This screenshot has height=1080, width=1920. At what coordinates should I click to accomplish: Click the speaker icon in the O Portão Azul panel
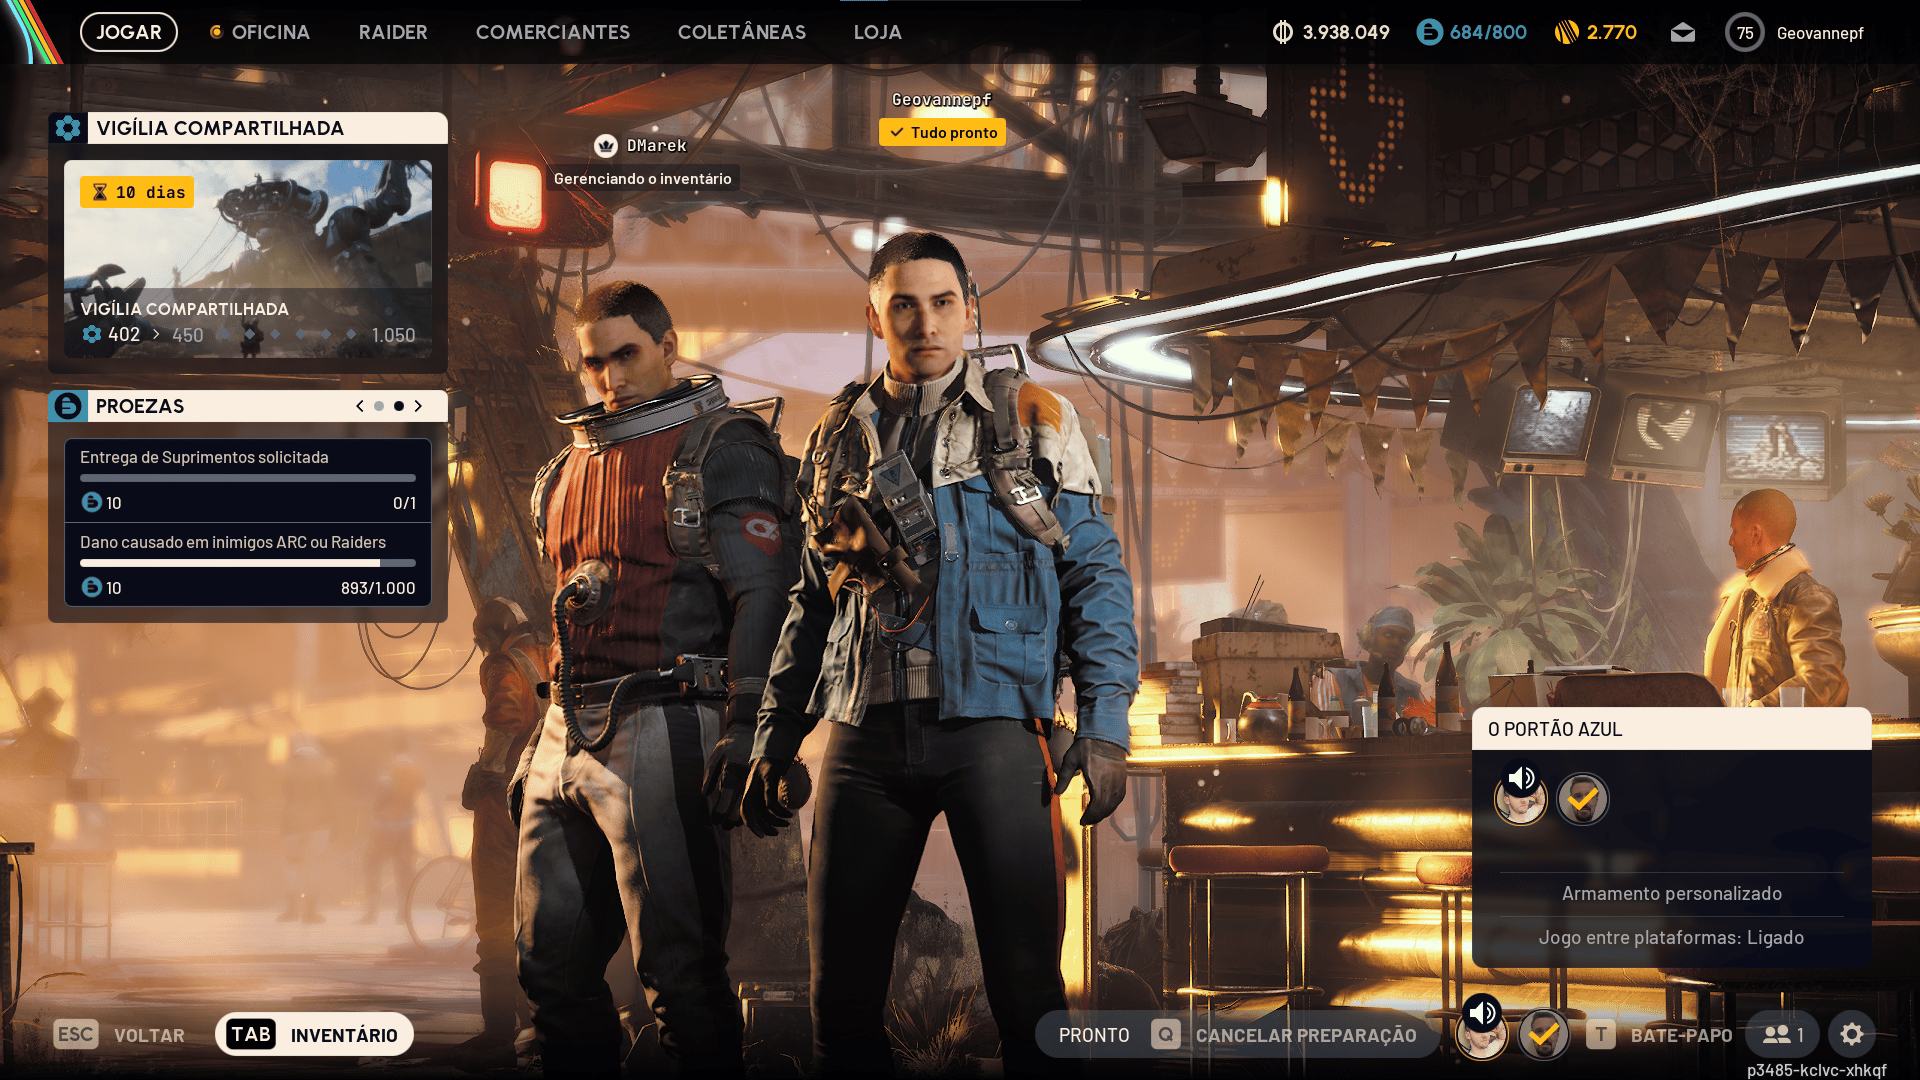(1521, 778)
